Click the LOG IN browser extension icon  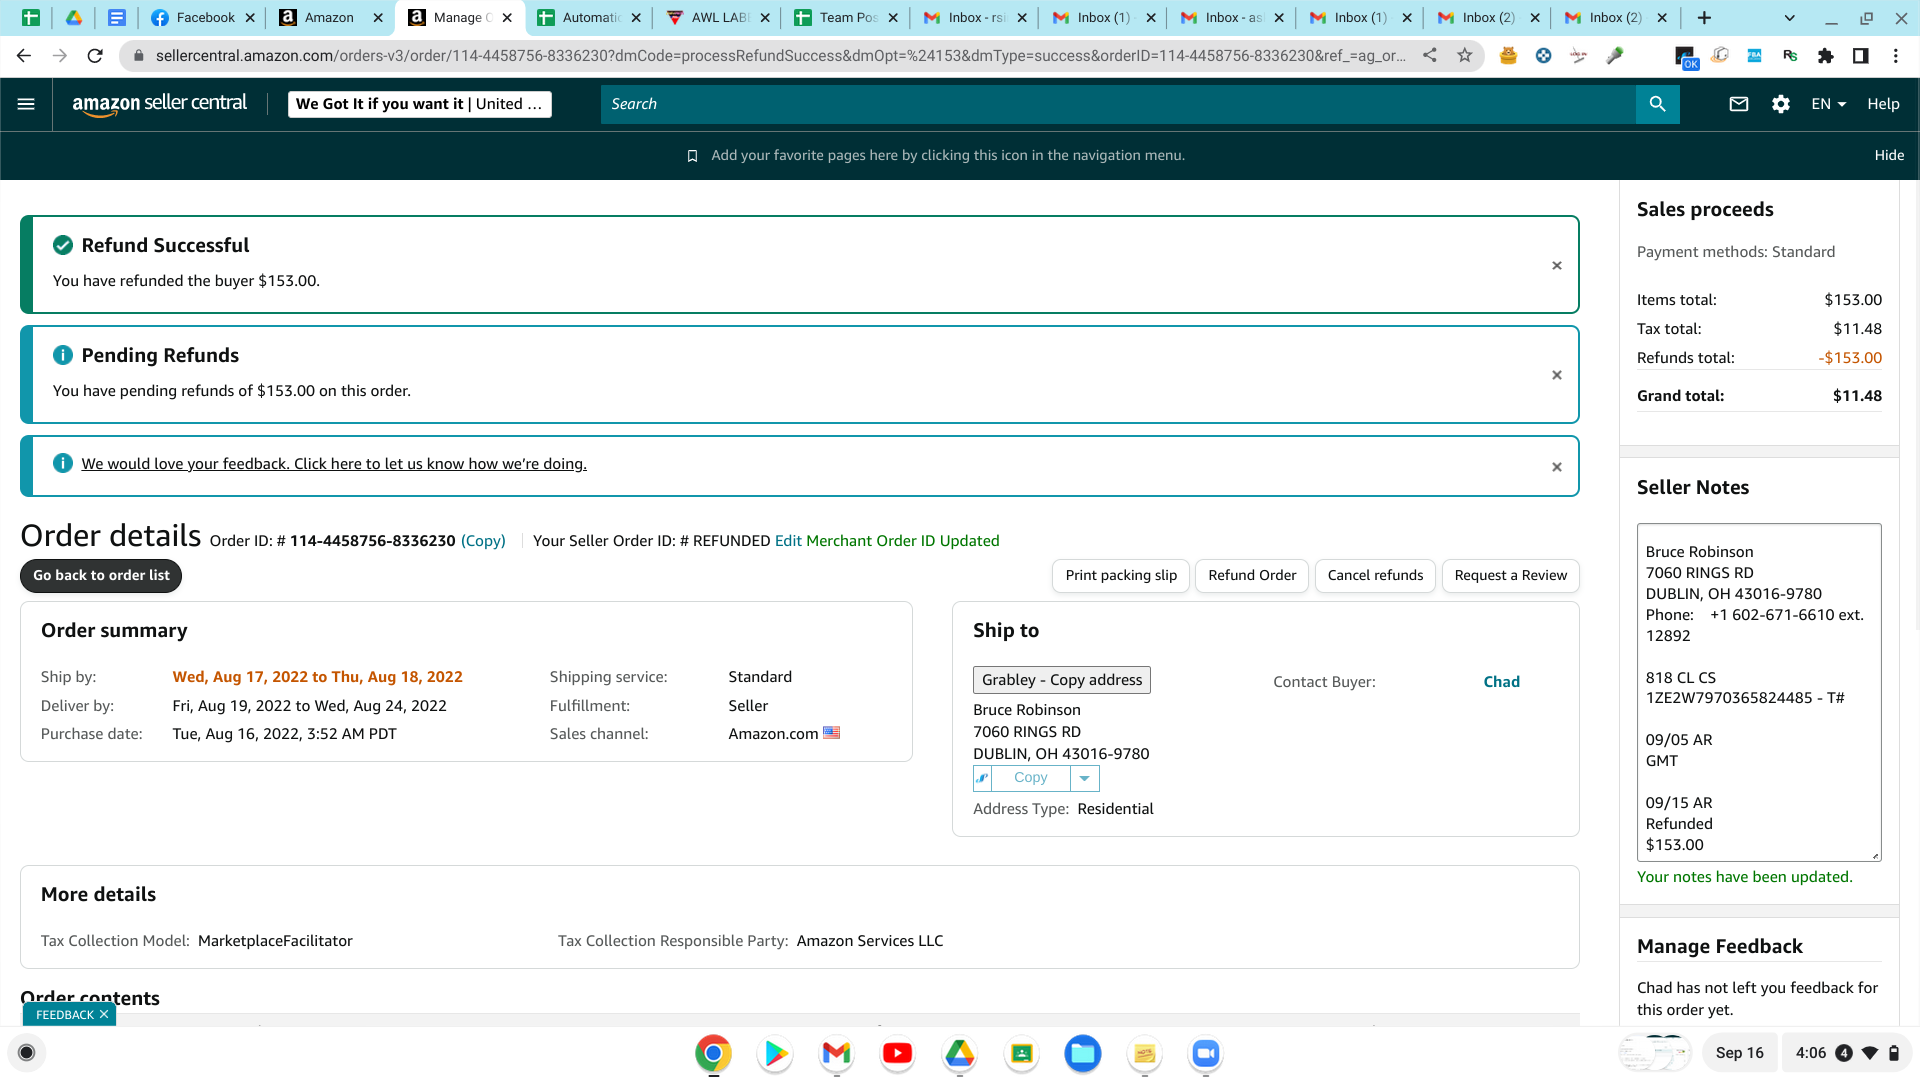1579,56
